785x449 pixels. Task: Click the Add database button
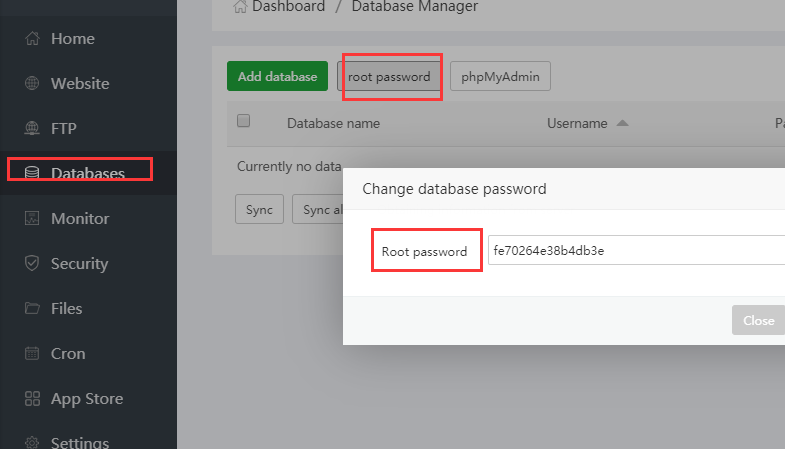point(277,77)
